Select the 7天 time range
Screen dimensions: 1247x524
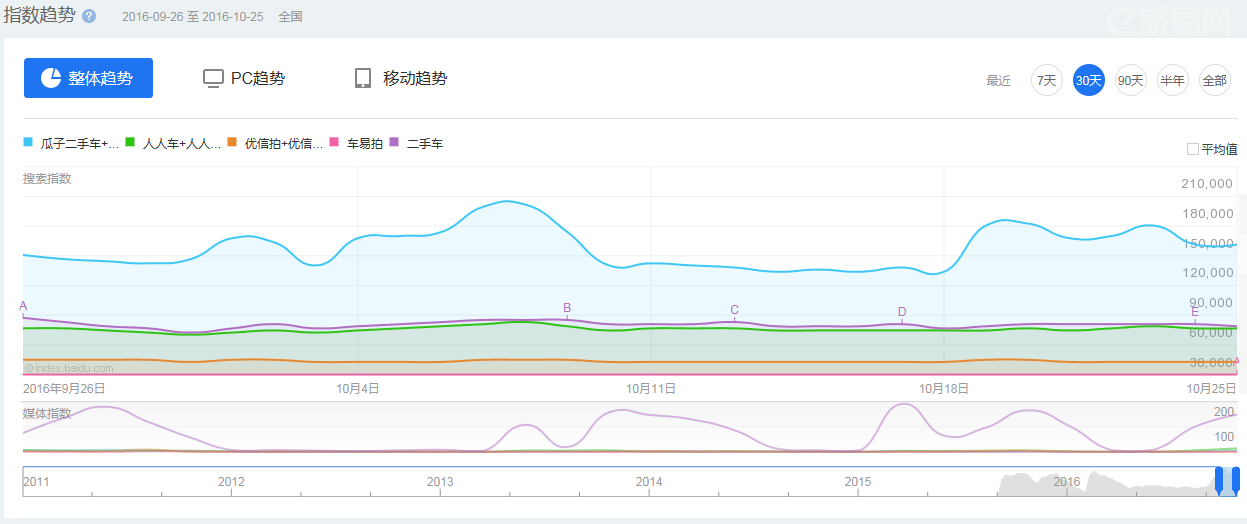1046,81
